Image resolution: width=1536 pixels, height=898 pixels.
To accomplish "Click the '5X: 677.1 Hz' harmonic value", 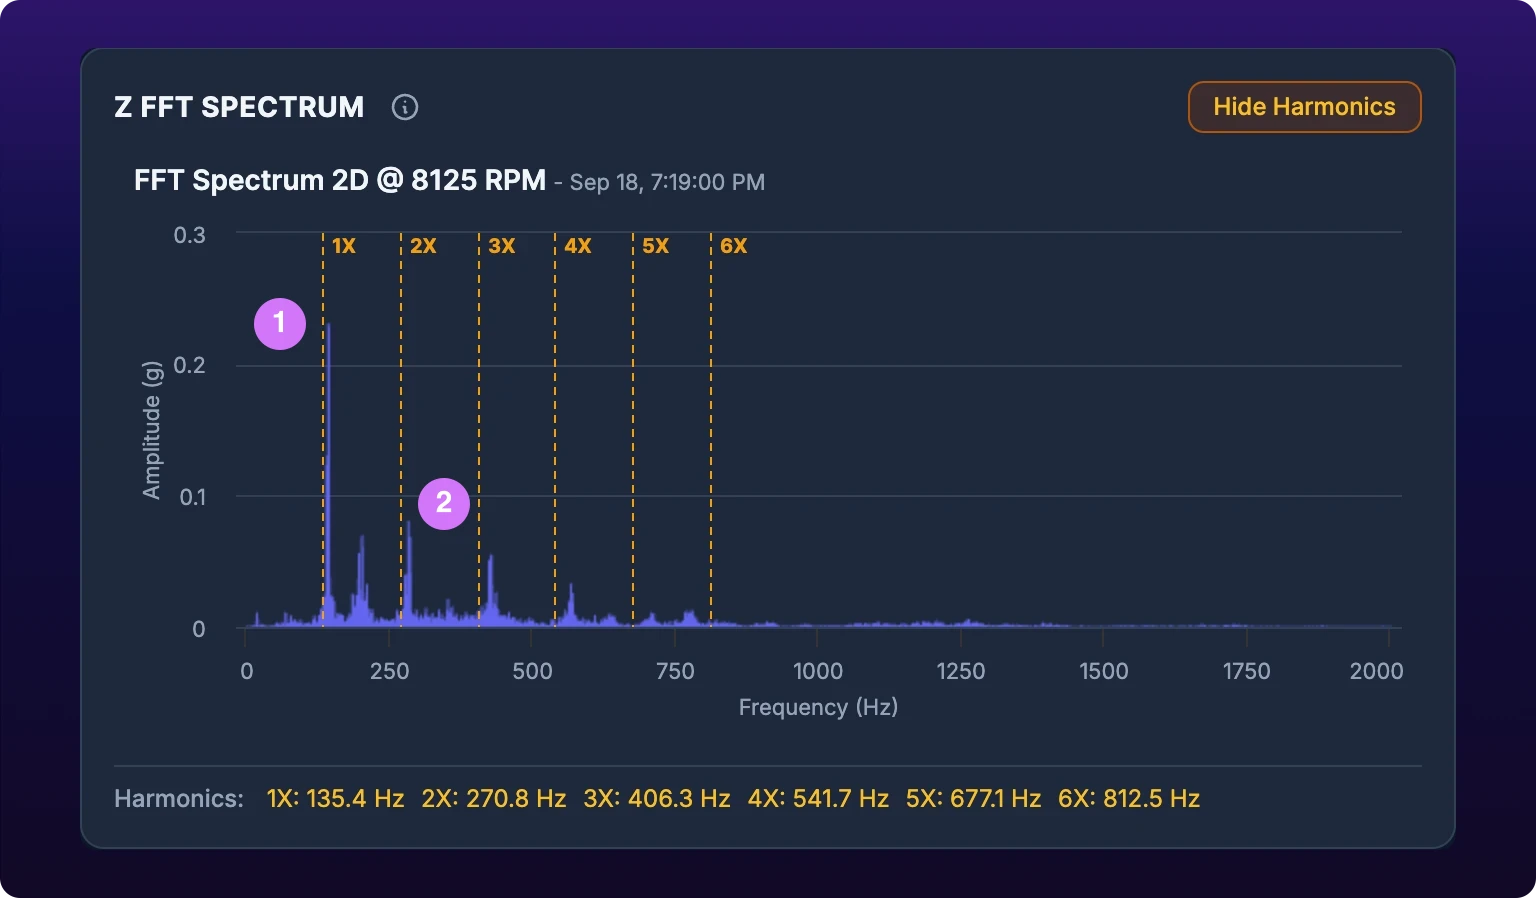I will 973,799.
